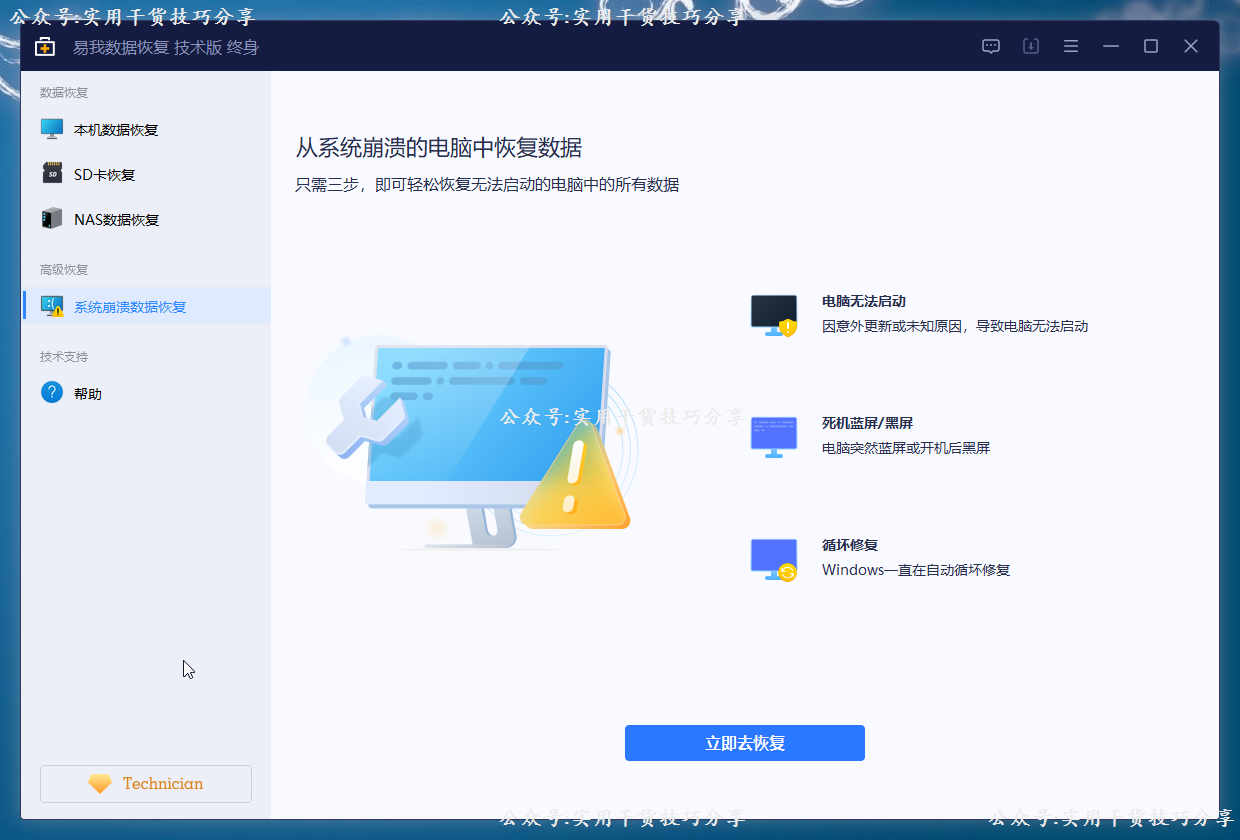
Task: Select the 系统崩溃数据恢复 warning-monitor icon
Action: point(52,305)
